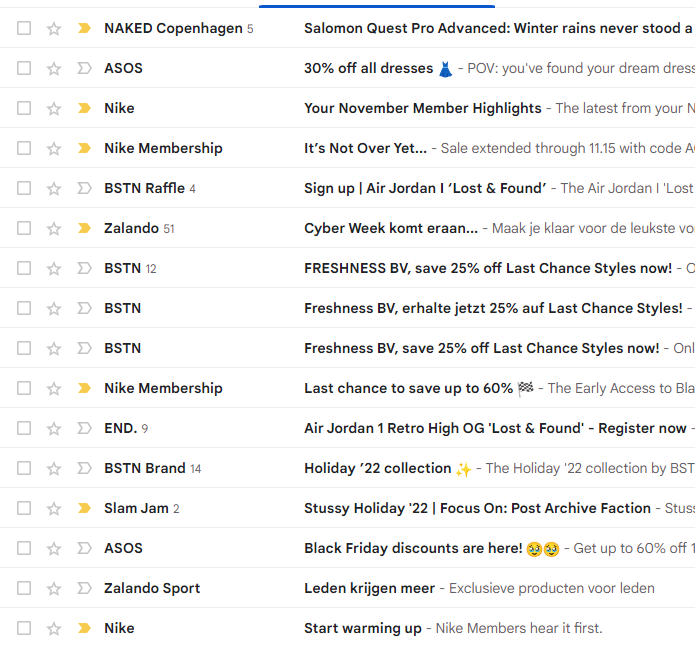Open Freshness BV, save 25% off email
This screenshot has width=695, height=646.
[482, 348]
